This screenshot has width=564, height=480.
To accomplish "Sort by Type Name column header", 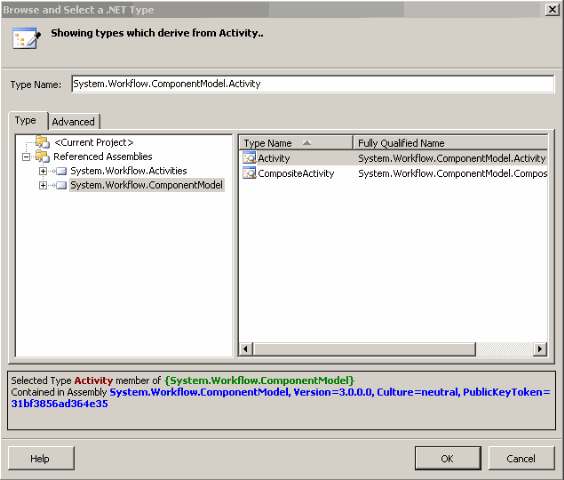I will (295, 143).
